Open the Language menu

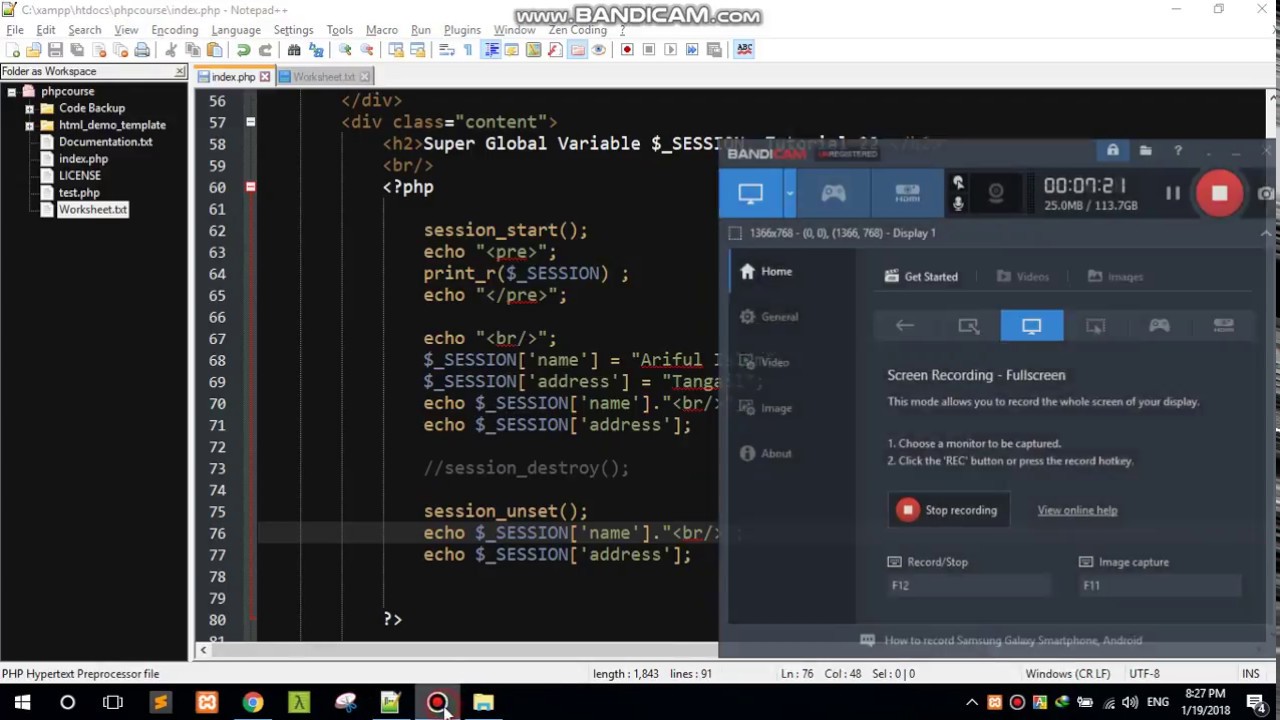pyautogui.click(x=235, y=30)
